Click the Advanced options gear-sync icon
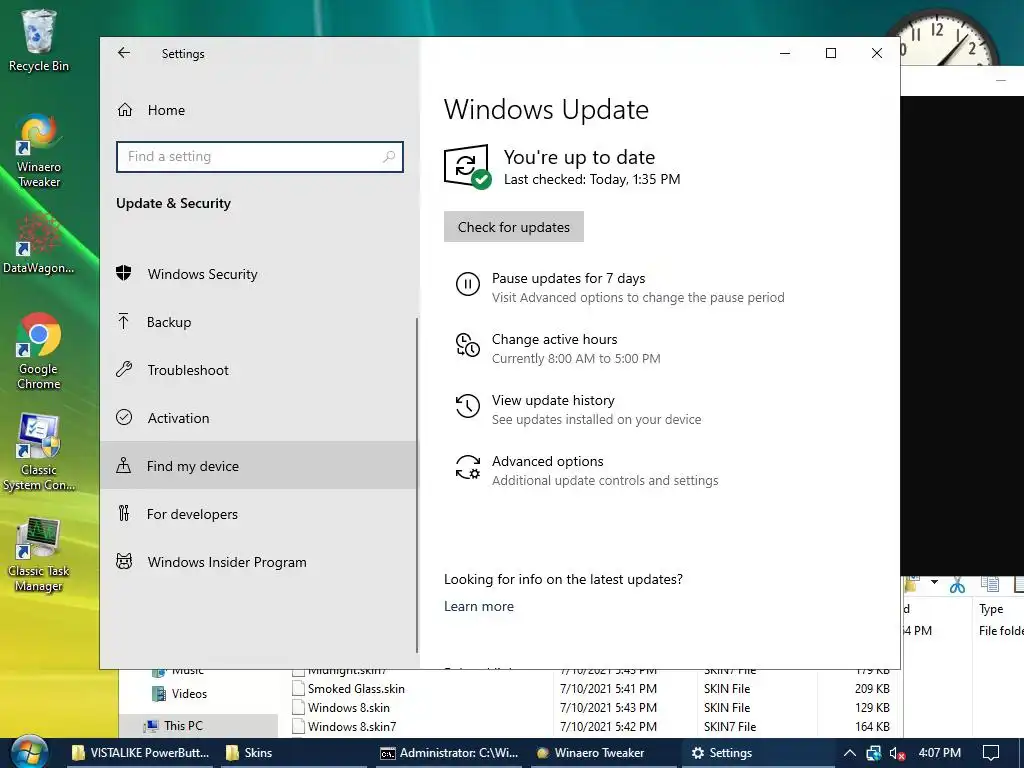This screenshot has height=768, width=1024. [x=468, y=467]
